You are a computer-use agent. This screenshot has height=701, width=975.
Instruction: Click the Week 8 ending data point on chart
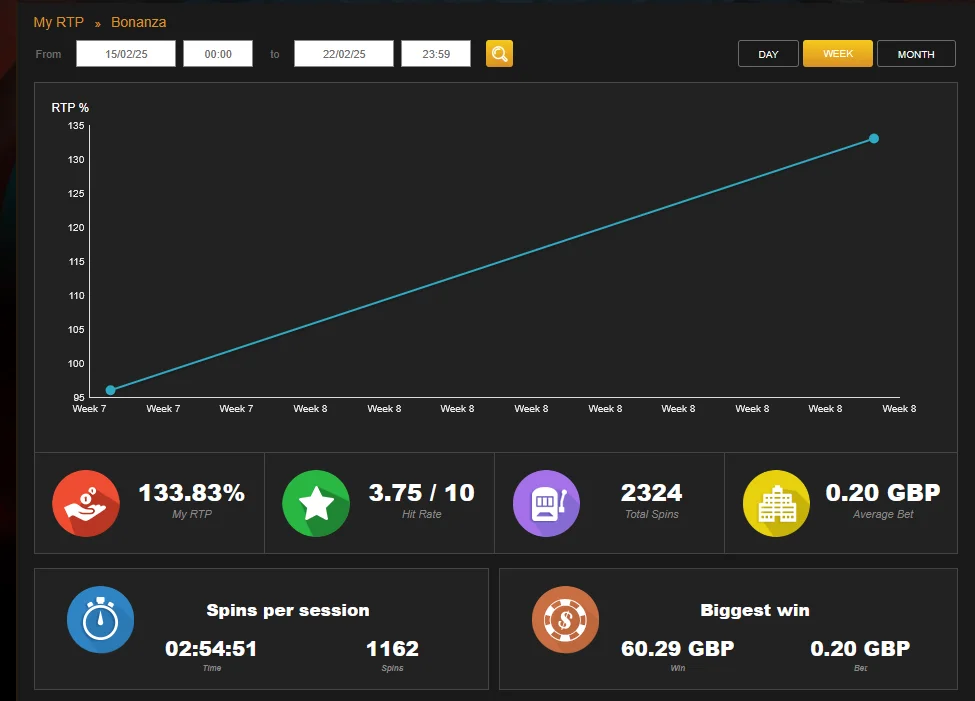874,138
